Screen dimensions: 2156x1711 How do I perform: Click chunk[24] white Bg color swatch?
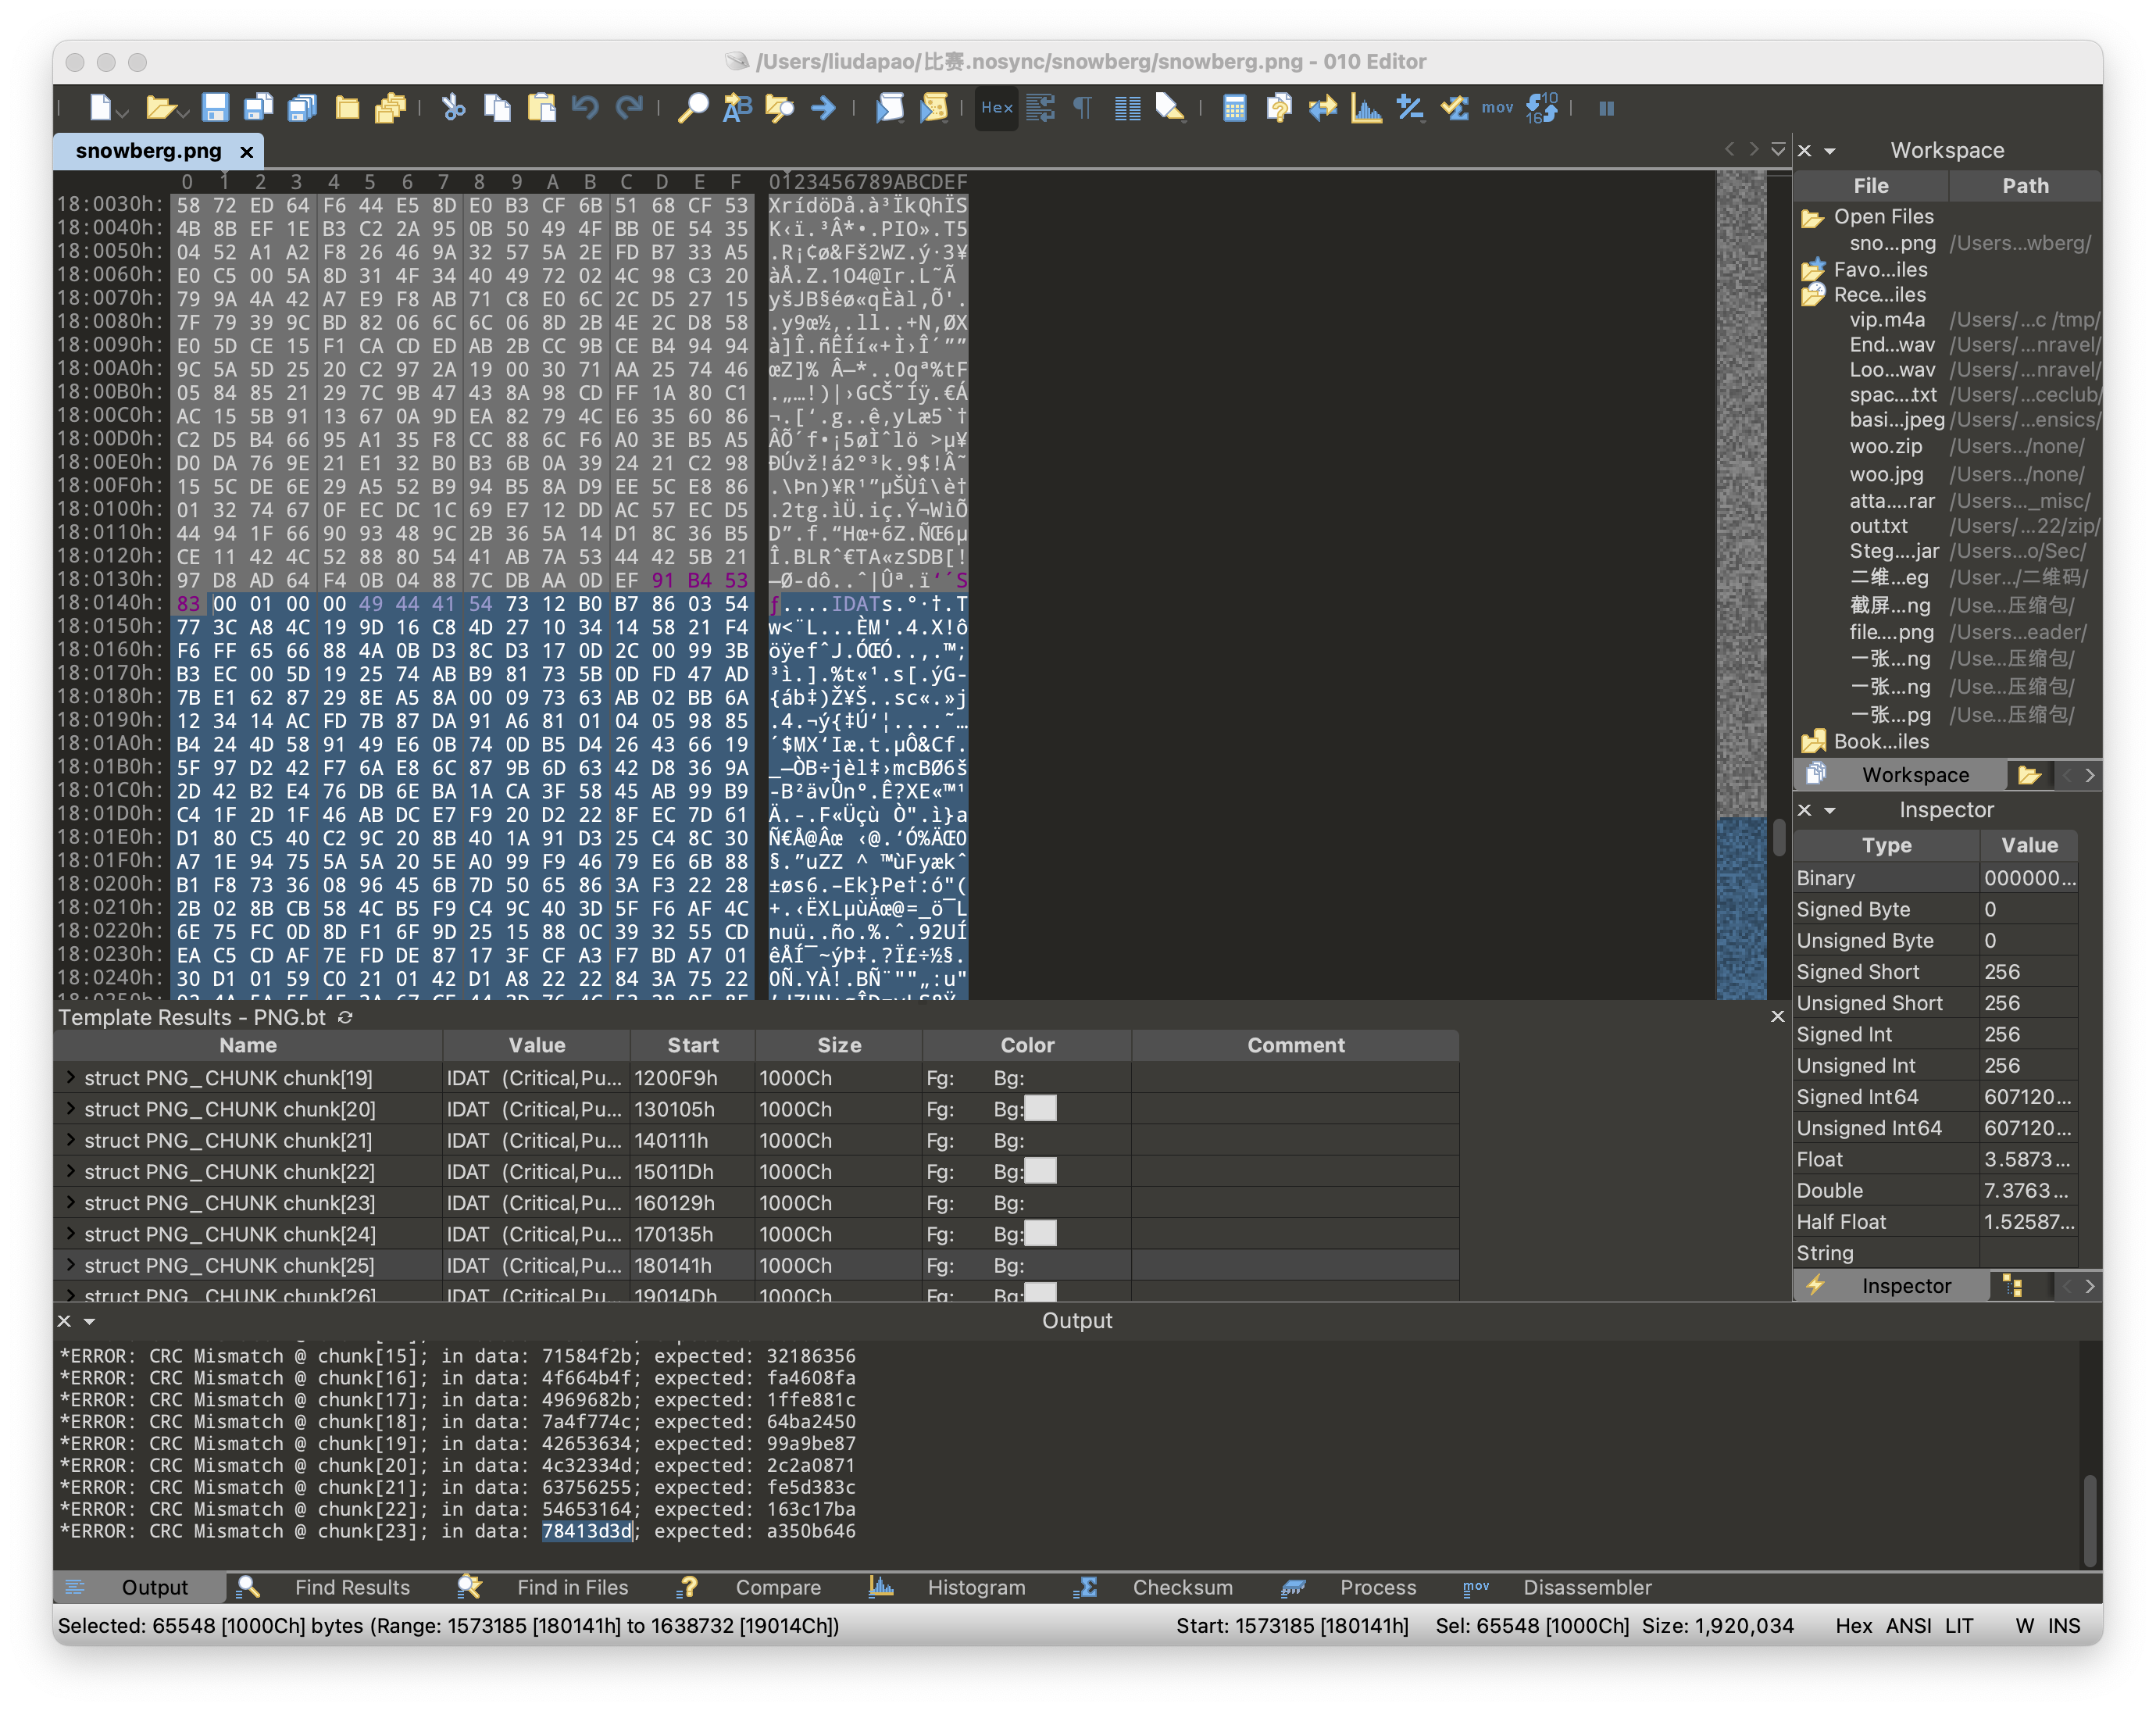(x=1040, y=1233)
